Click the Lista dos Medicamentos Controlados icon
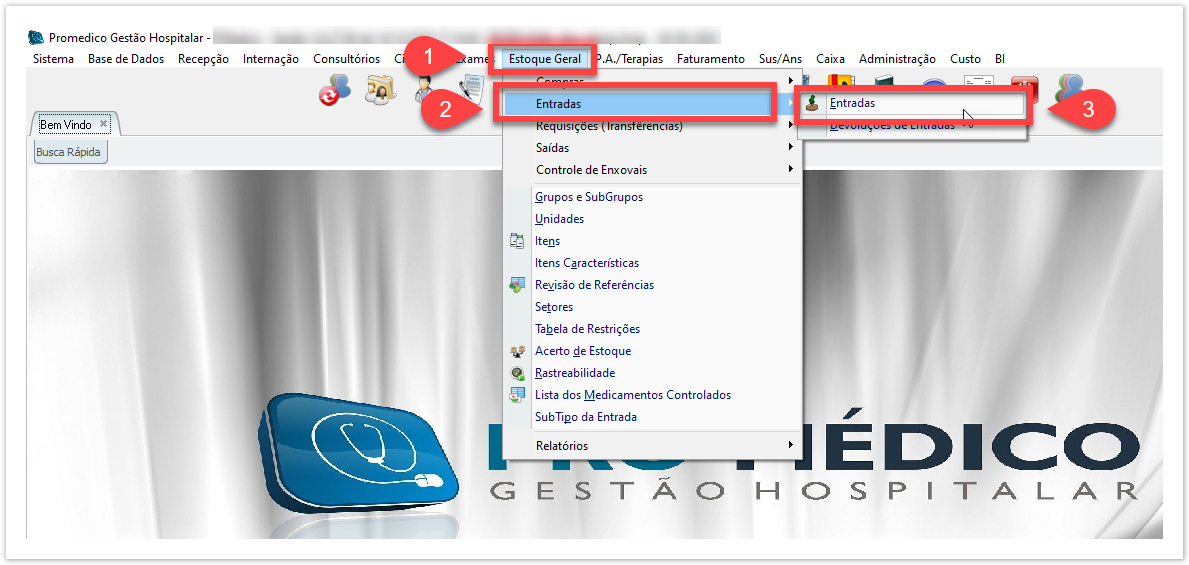1189x565 pixels. click(x=517, y=395)
